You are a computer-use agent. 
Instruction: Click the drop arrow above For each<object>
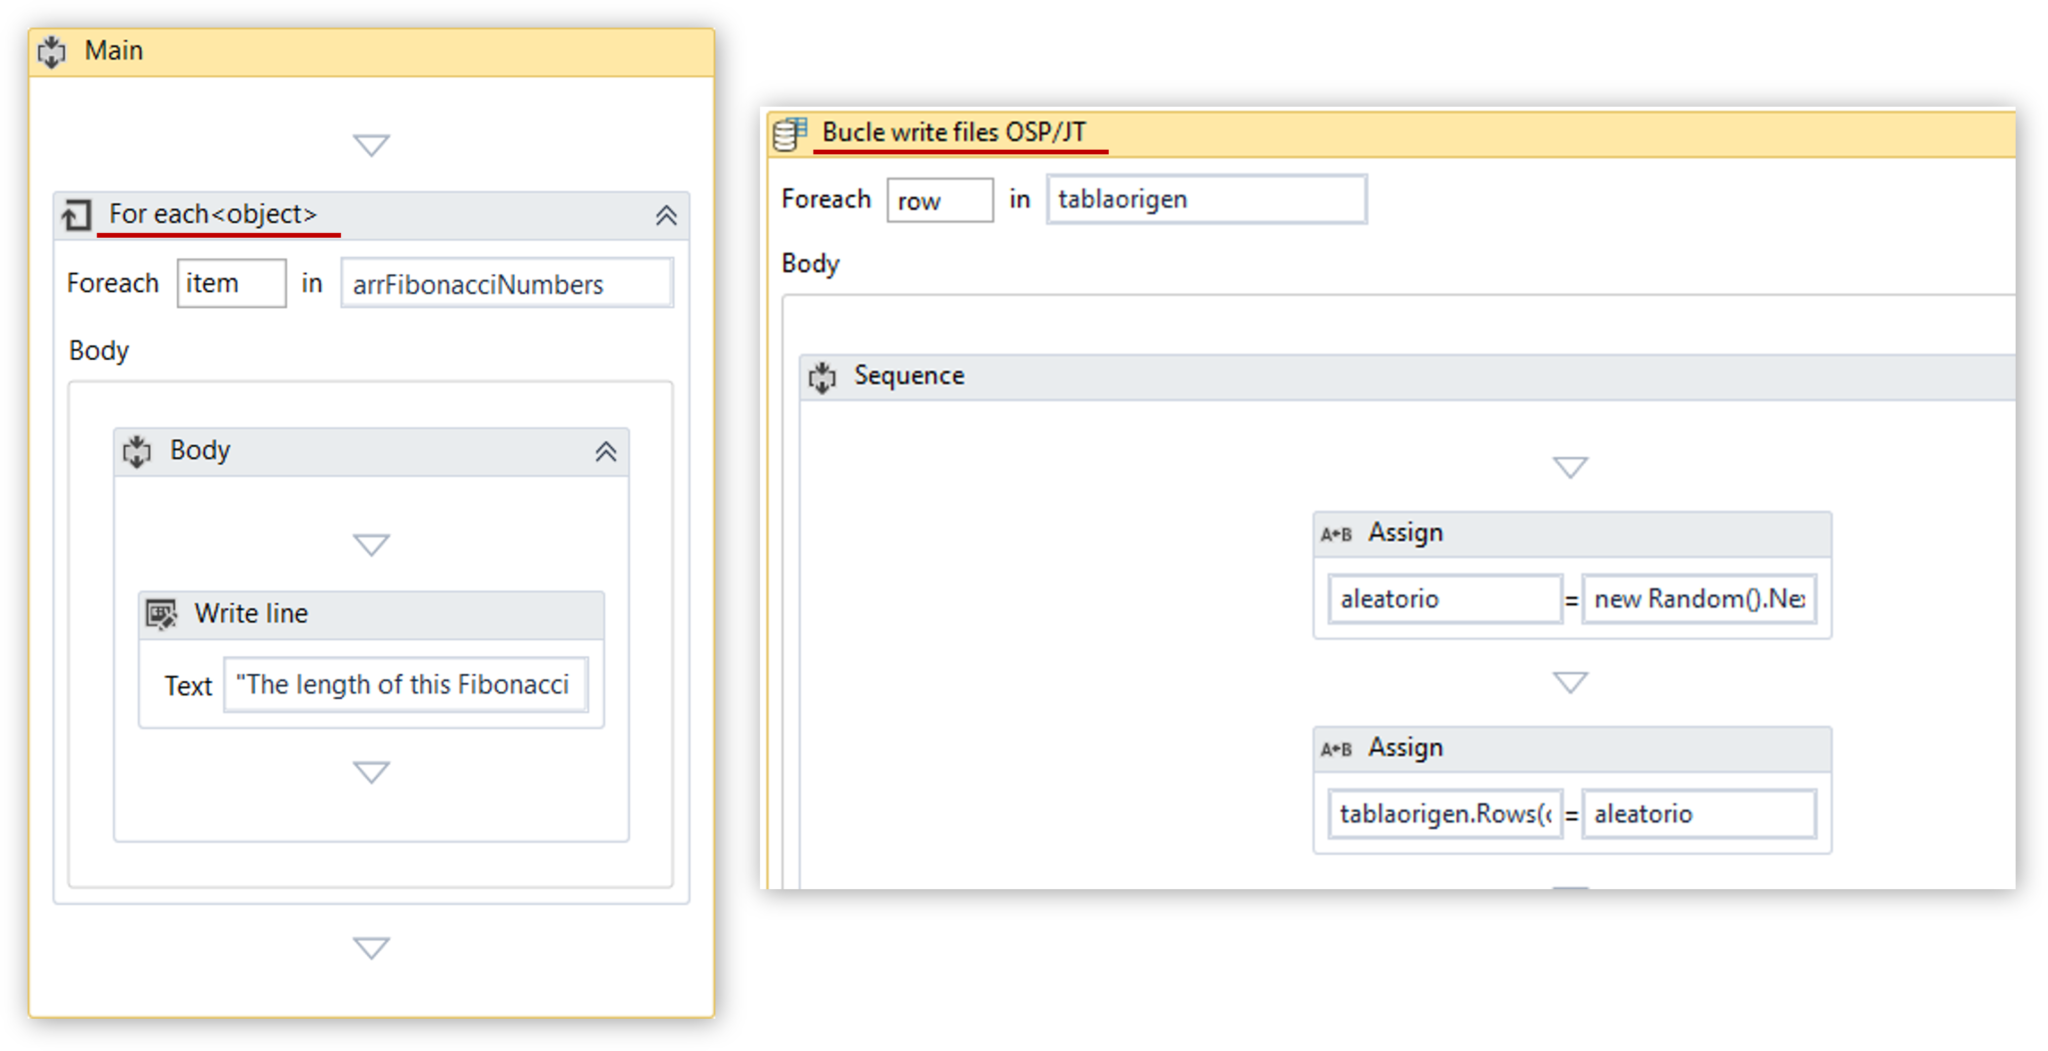[x=371, y=145]
